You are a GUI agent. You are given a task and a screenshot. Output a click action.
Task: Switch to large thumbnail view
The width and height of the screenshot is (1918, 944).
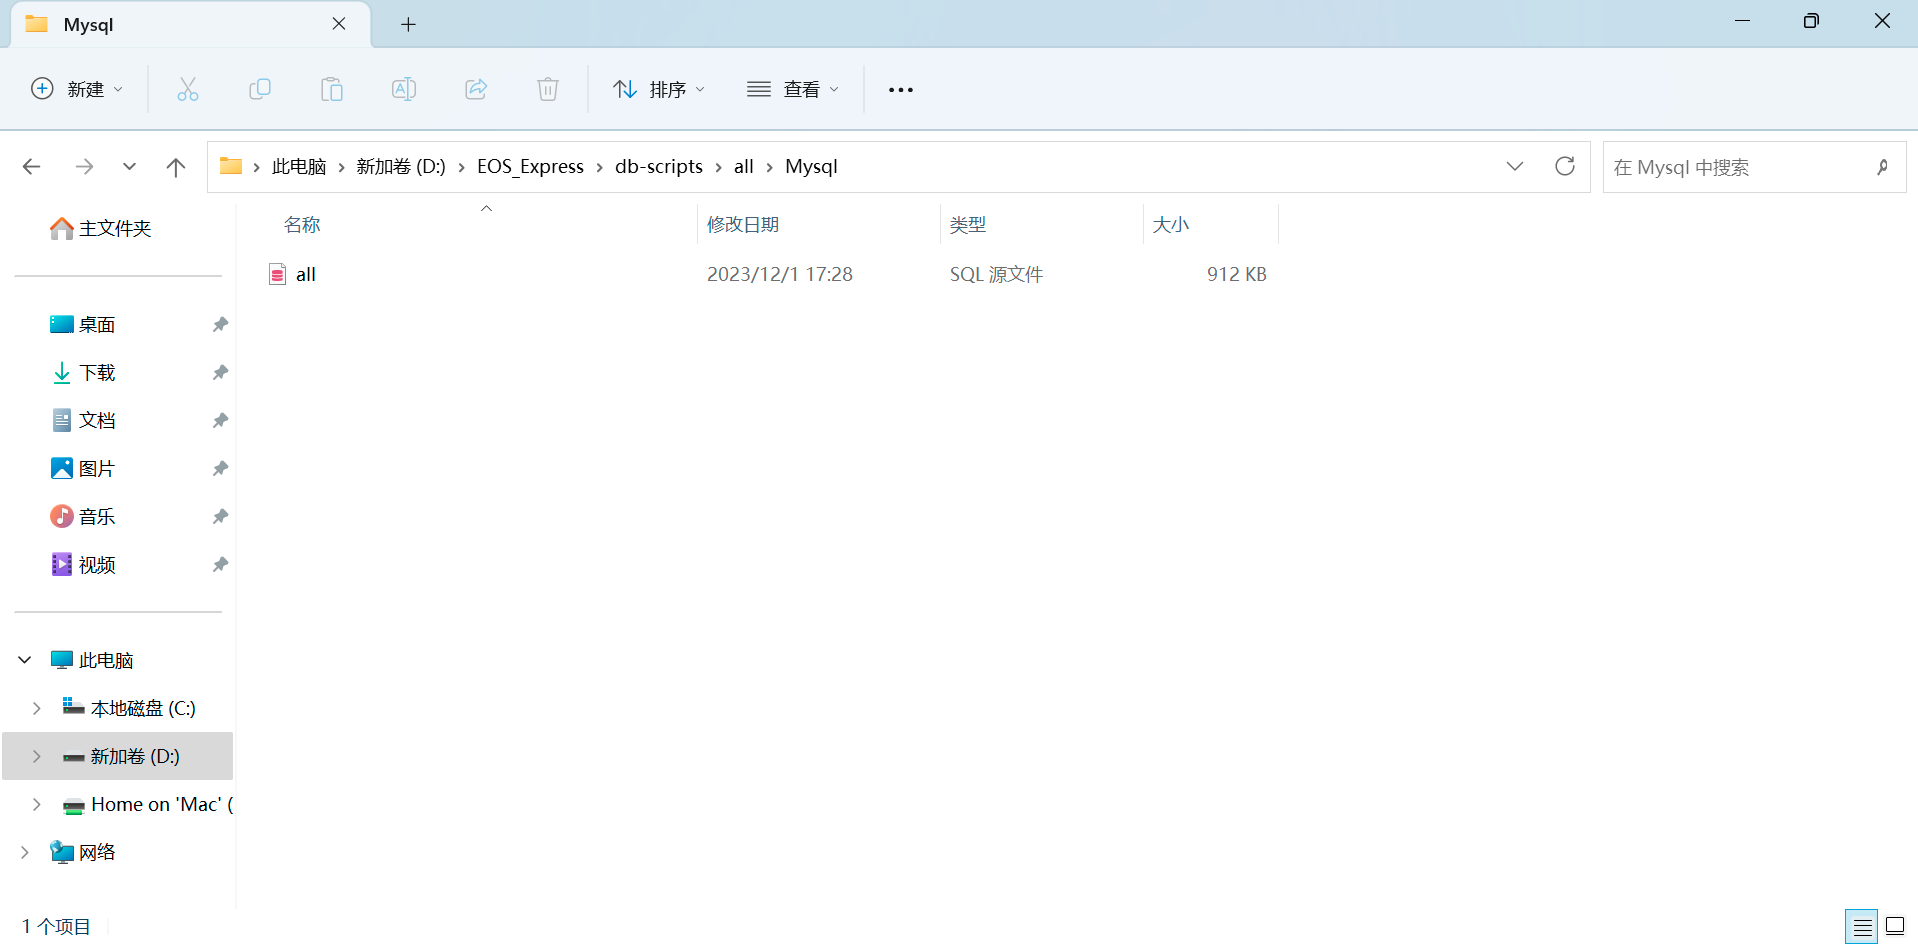coord(1897,926)
